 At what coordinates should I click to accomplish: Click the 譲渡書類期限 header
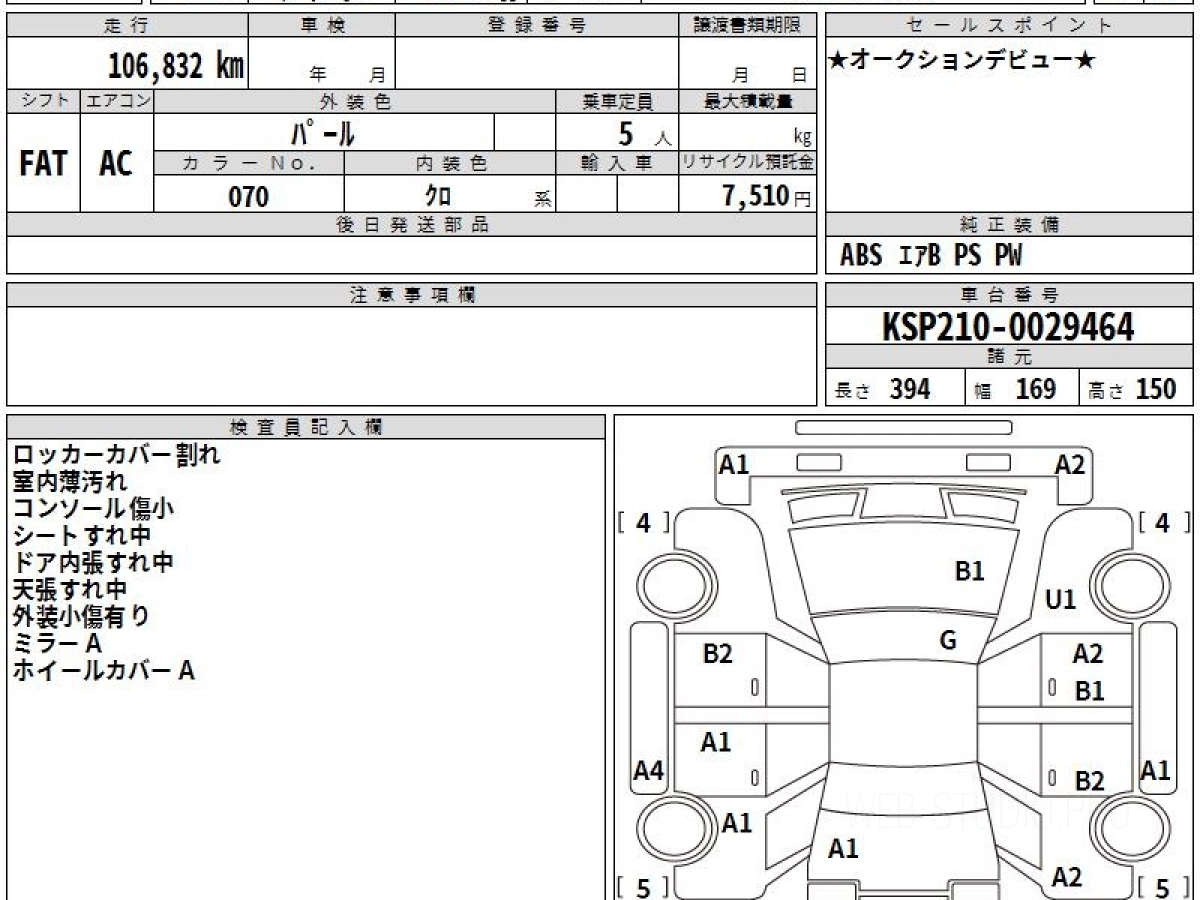point(748,26)
